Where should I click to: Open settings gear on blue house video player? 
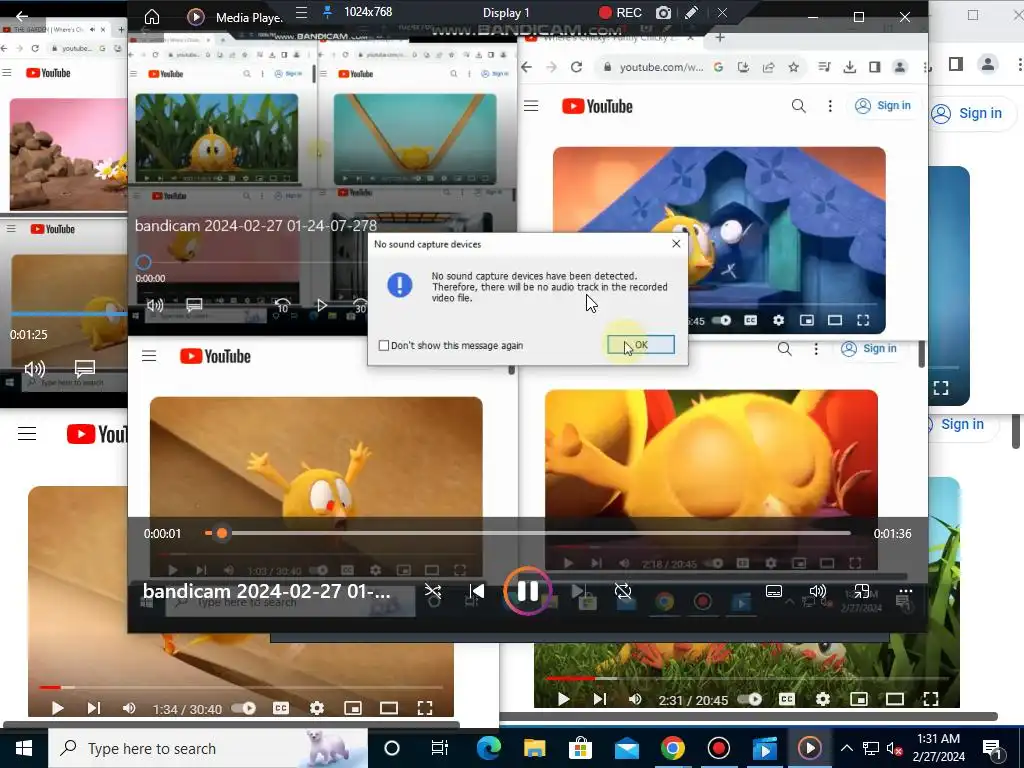tap(778, 320)
